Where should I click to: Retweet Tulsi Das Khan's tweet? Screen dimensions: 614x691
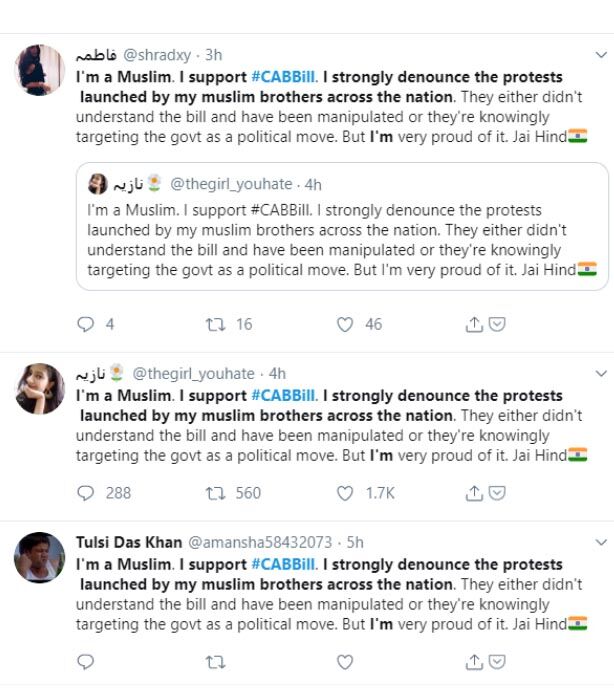point(213,661)
